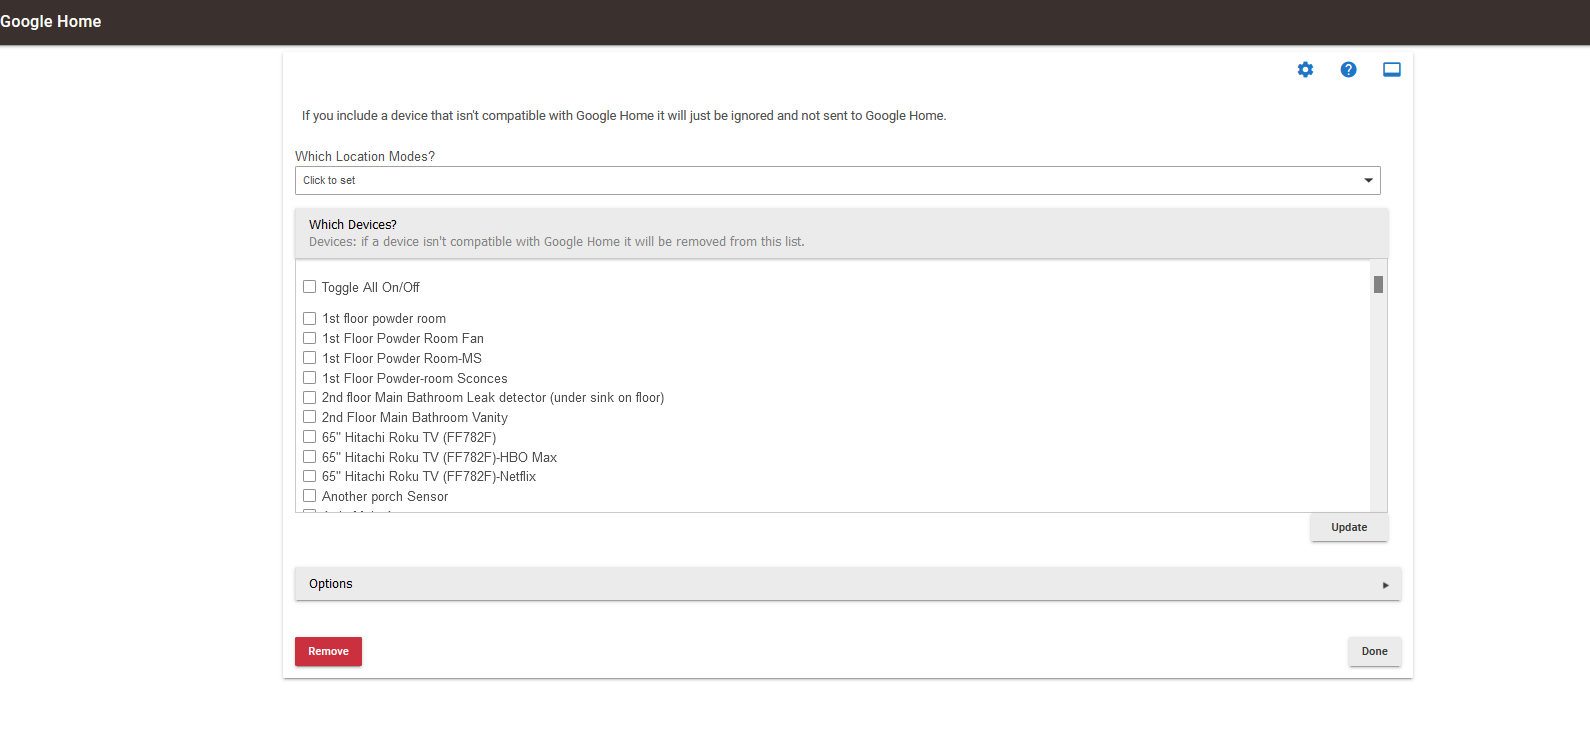1590x752 pixels.
Task: Select 2nd Floor Main Bathroom Vanity checkbox
Action: [x=309, y=417]
